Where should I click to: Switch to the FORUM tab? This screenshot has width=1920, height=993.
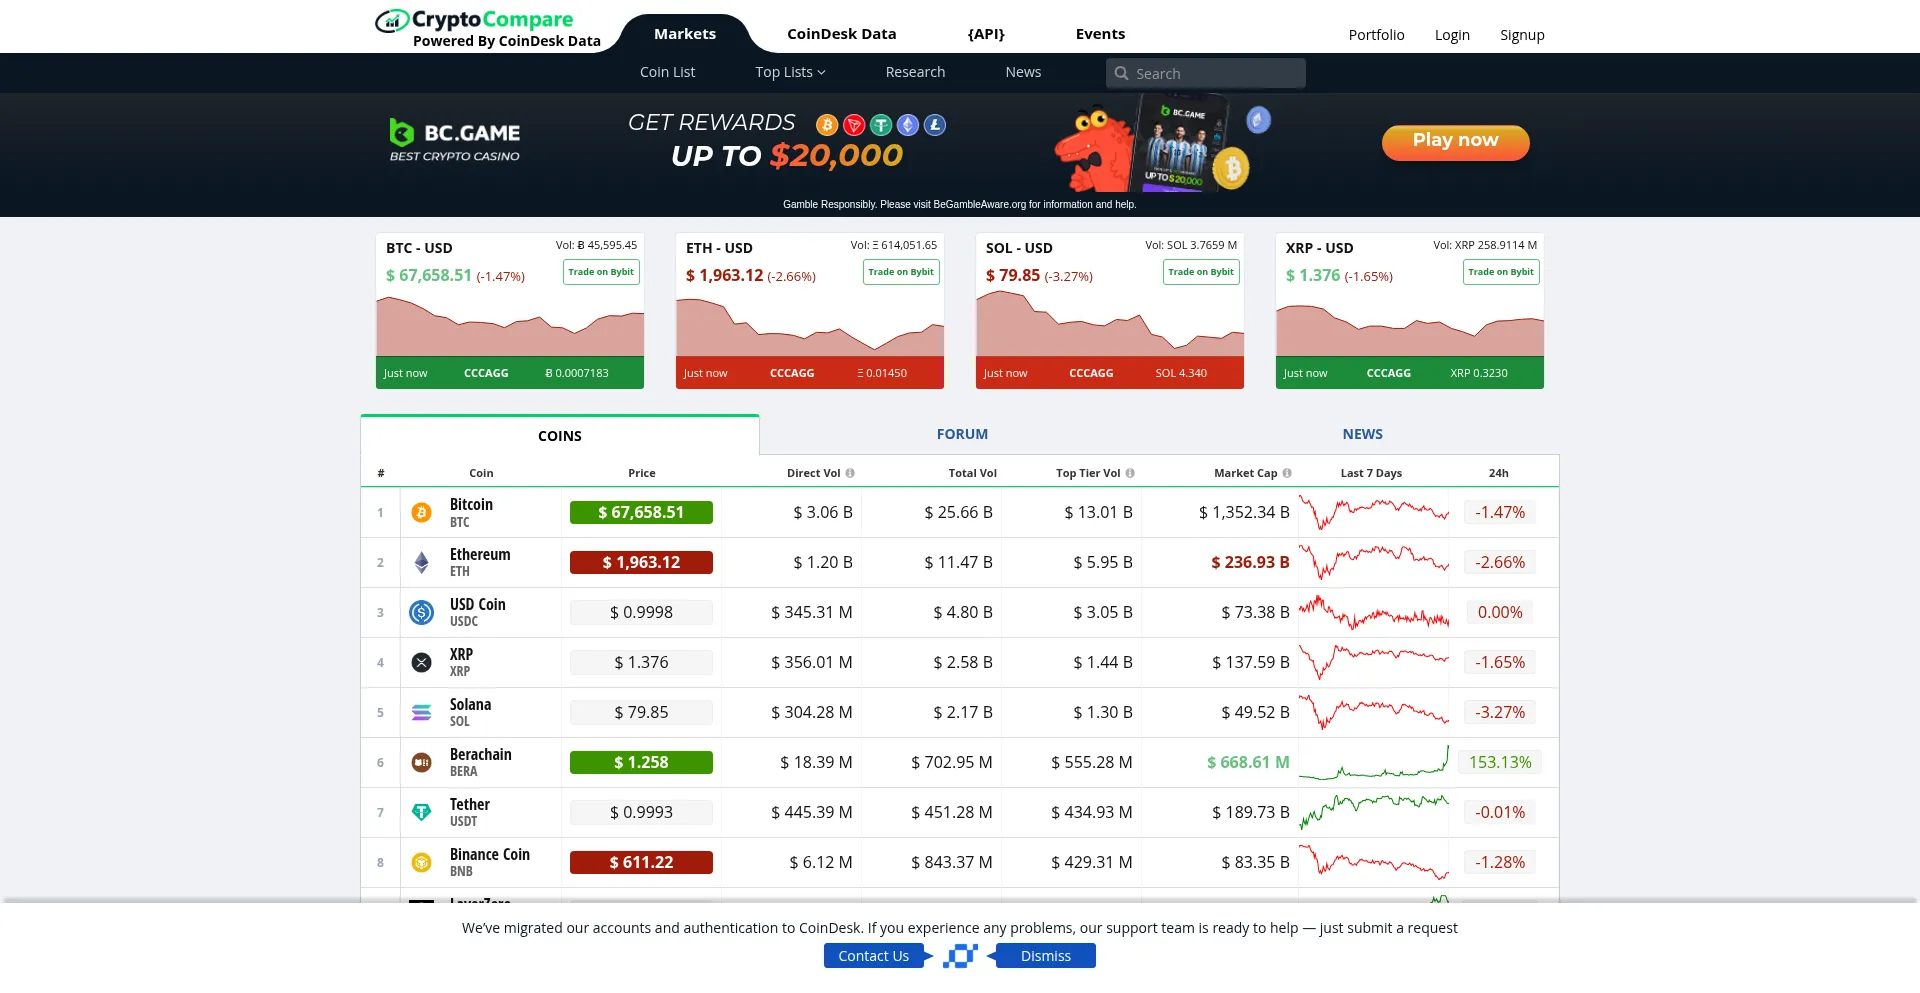[962, 434]
